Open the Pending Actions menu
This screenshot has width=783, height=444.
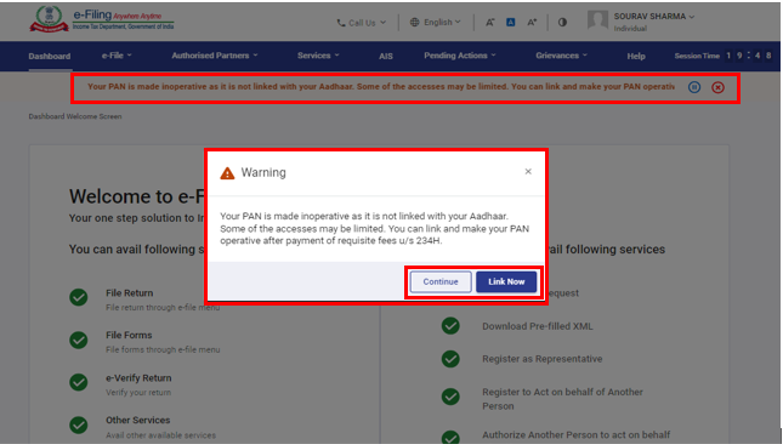click(460, 56)
